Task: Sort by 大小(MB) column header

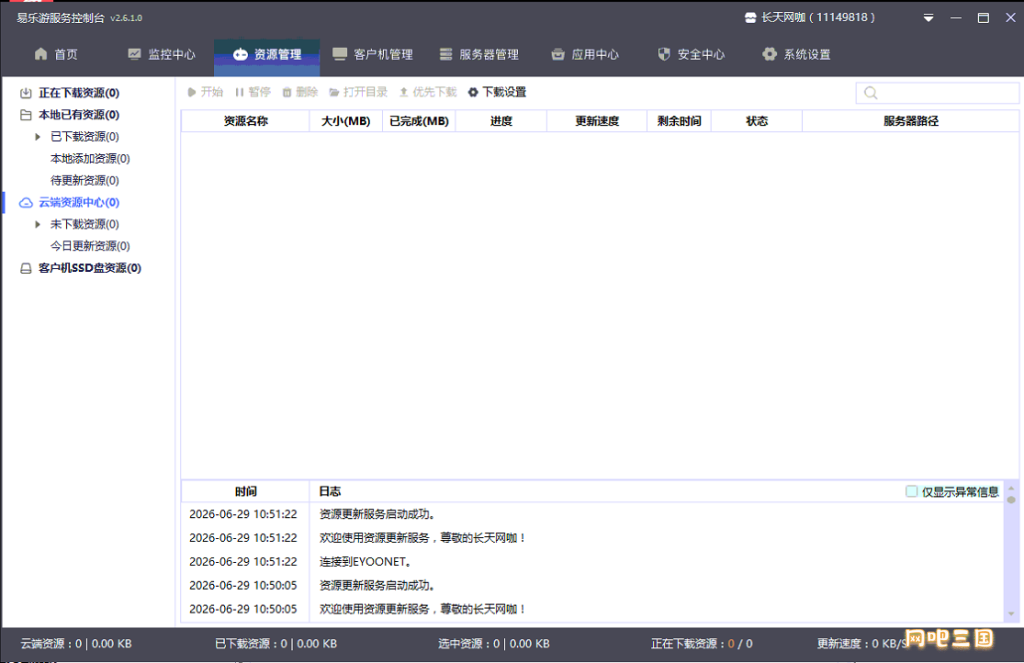Action: (x=345, y=121)
